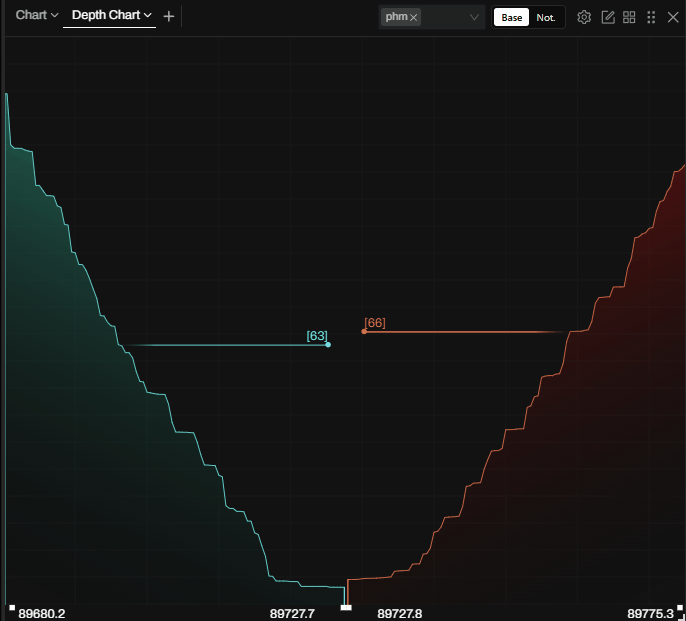Click the edit pencil icon

click(608, 17)
